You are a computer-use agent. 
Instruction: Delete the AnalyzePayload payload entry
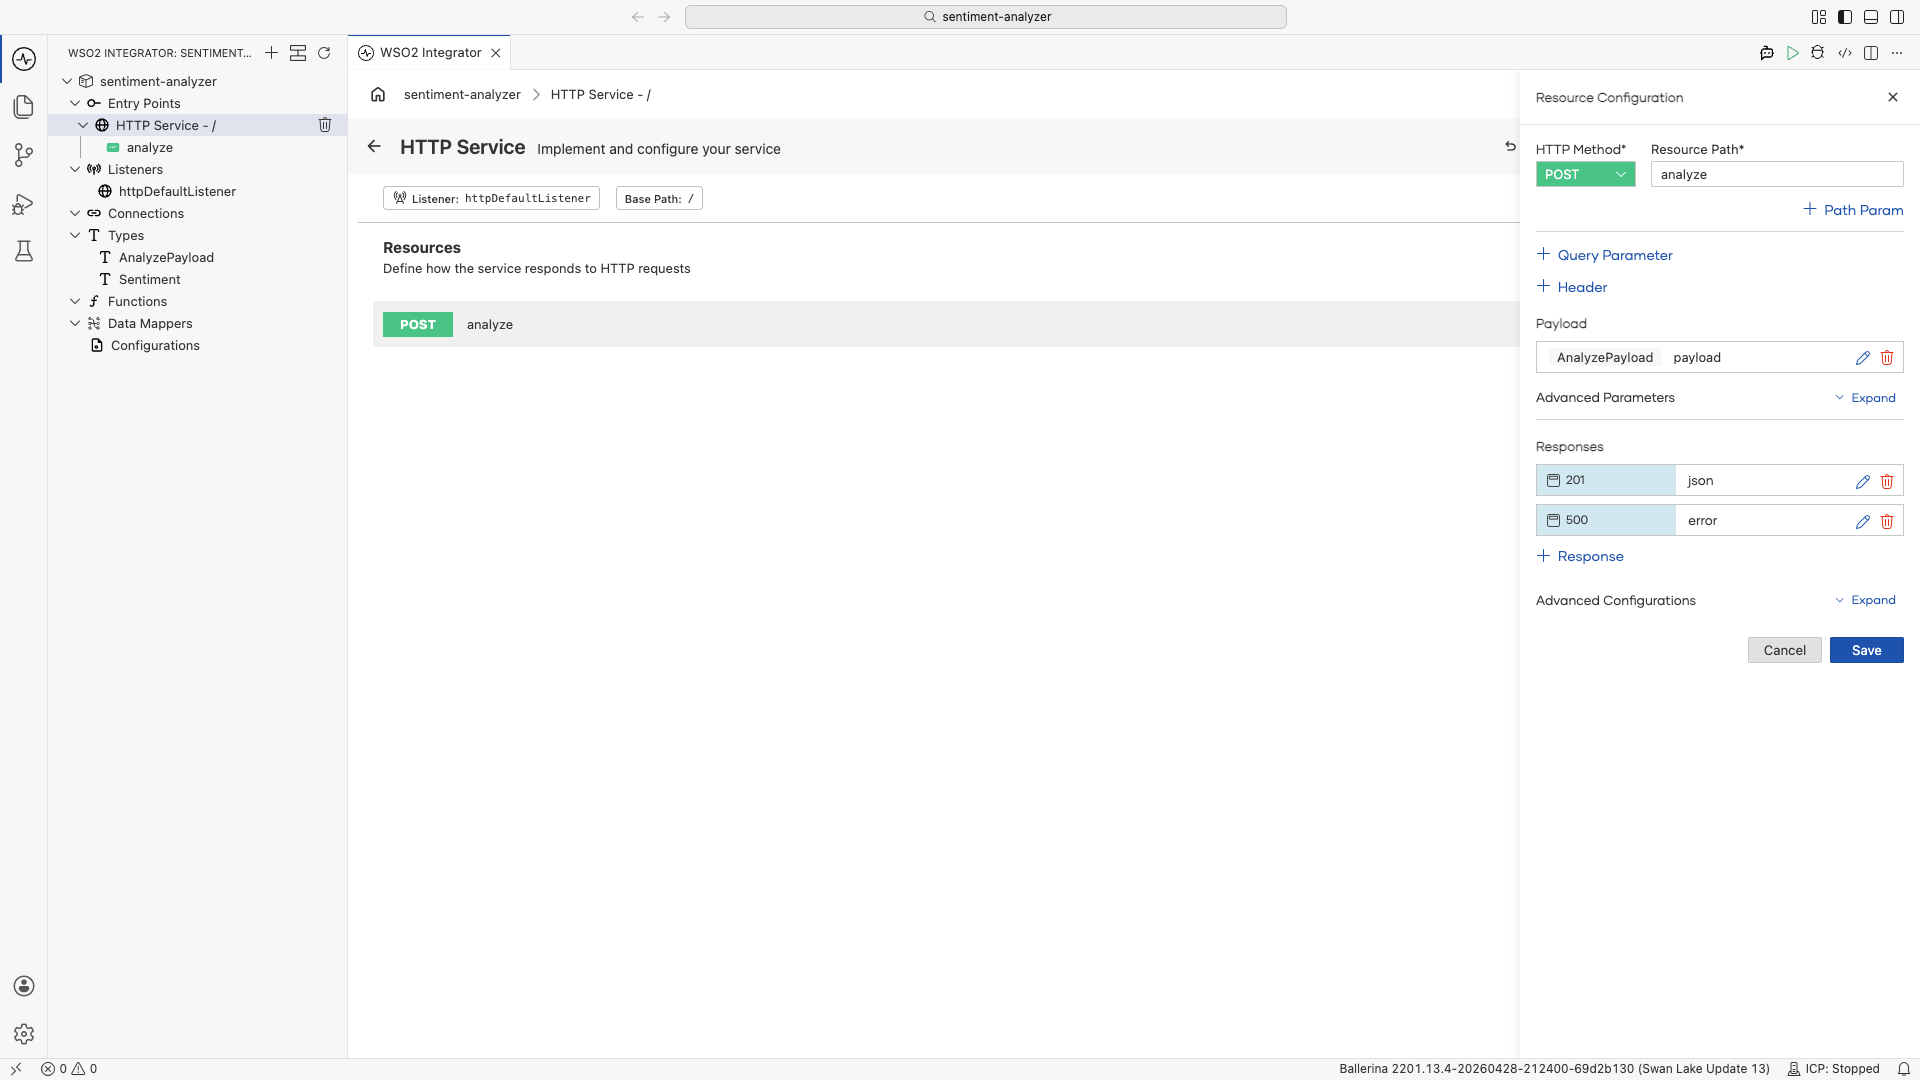[1887, 358]
